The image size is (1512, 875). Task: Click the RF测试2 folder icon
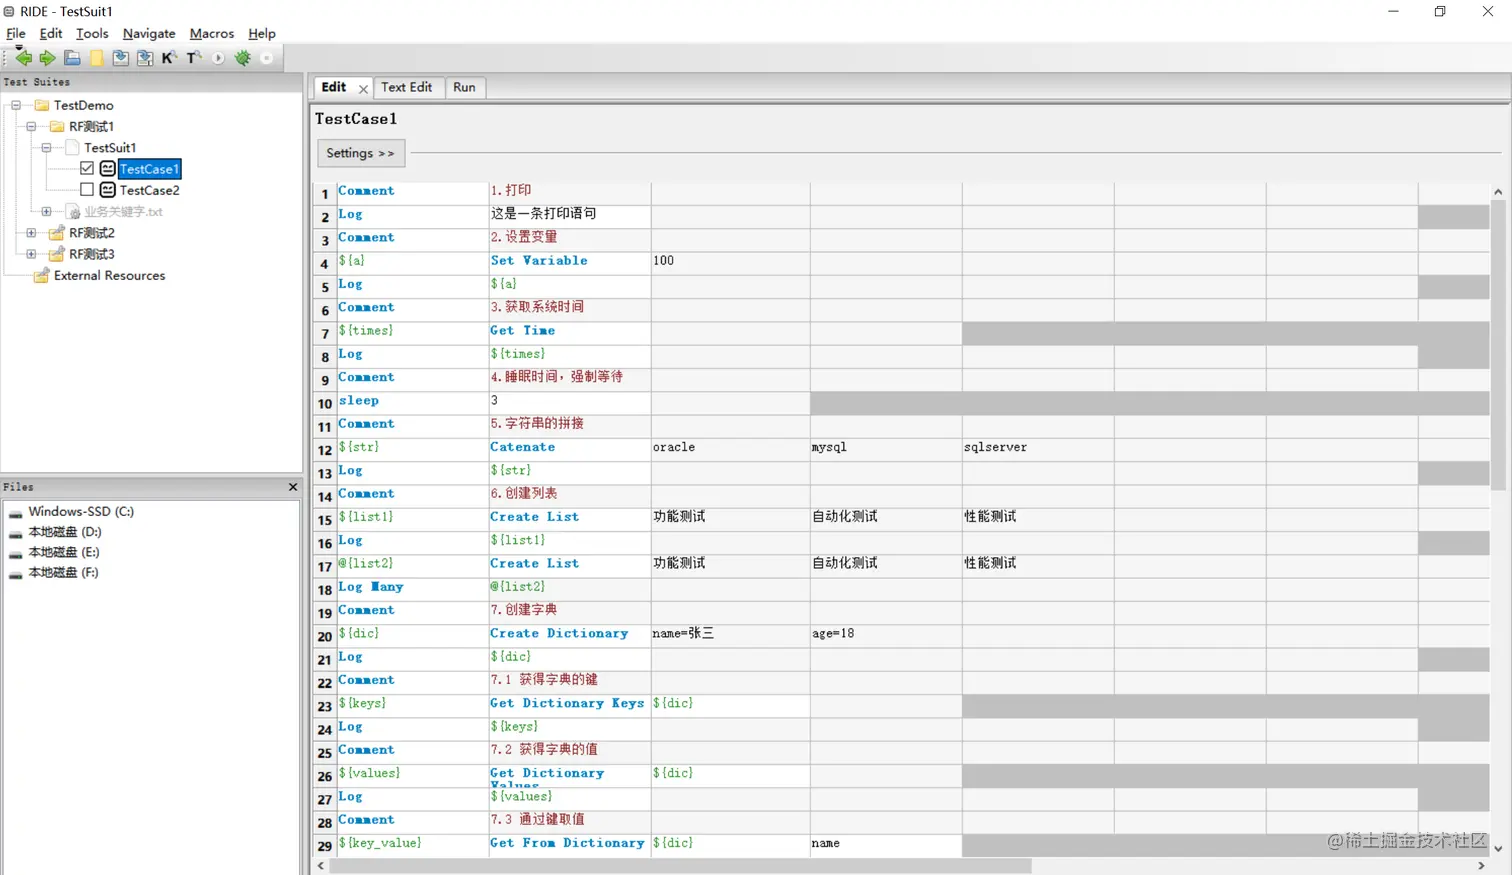[57, 233]
